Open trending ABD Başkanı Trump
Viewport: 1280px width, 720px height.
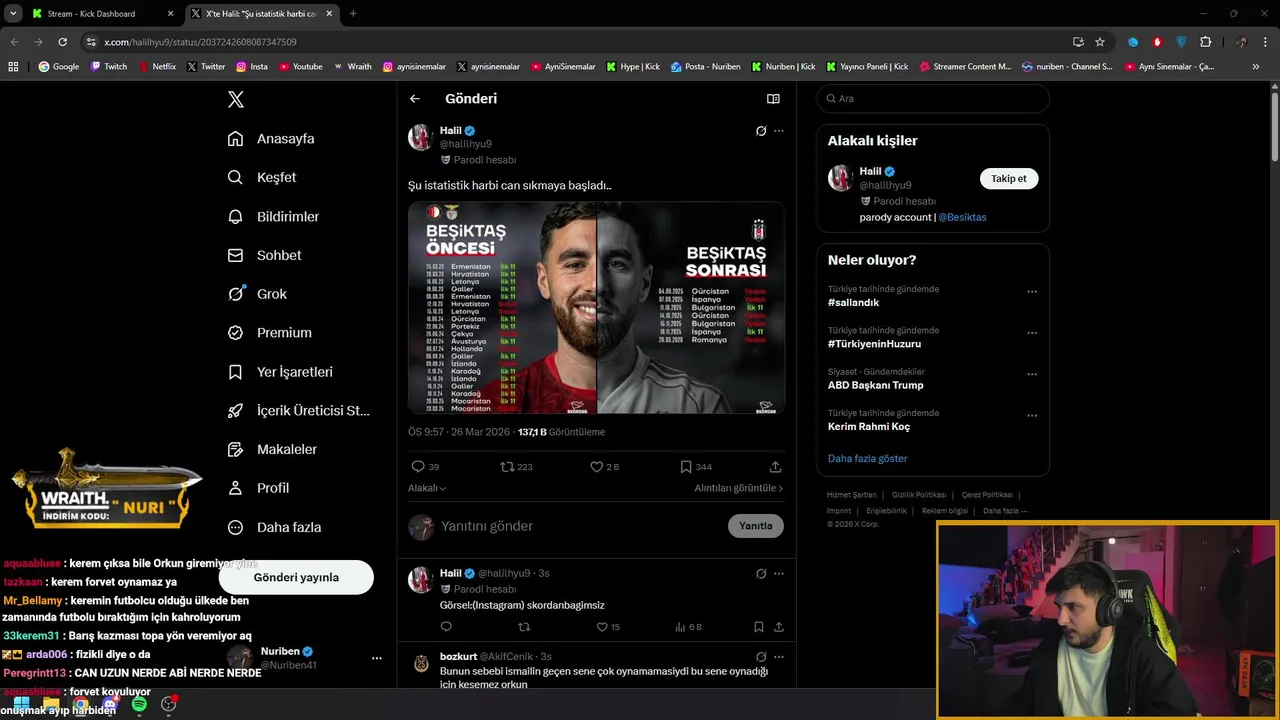(x=875, y=385)
